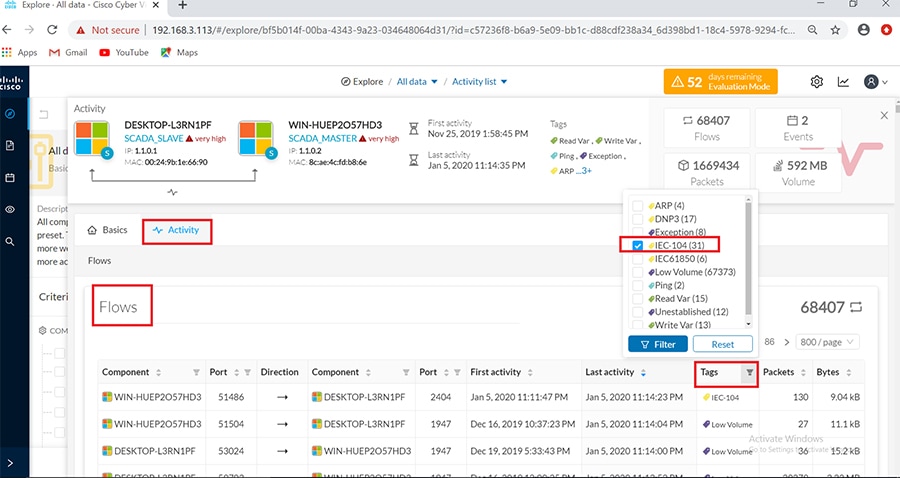900x478 pixels.
Task: Open the Chrome profile icon
Action: click(x=864, y=30)
